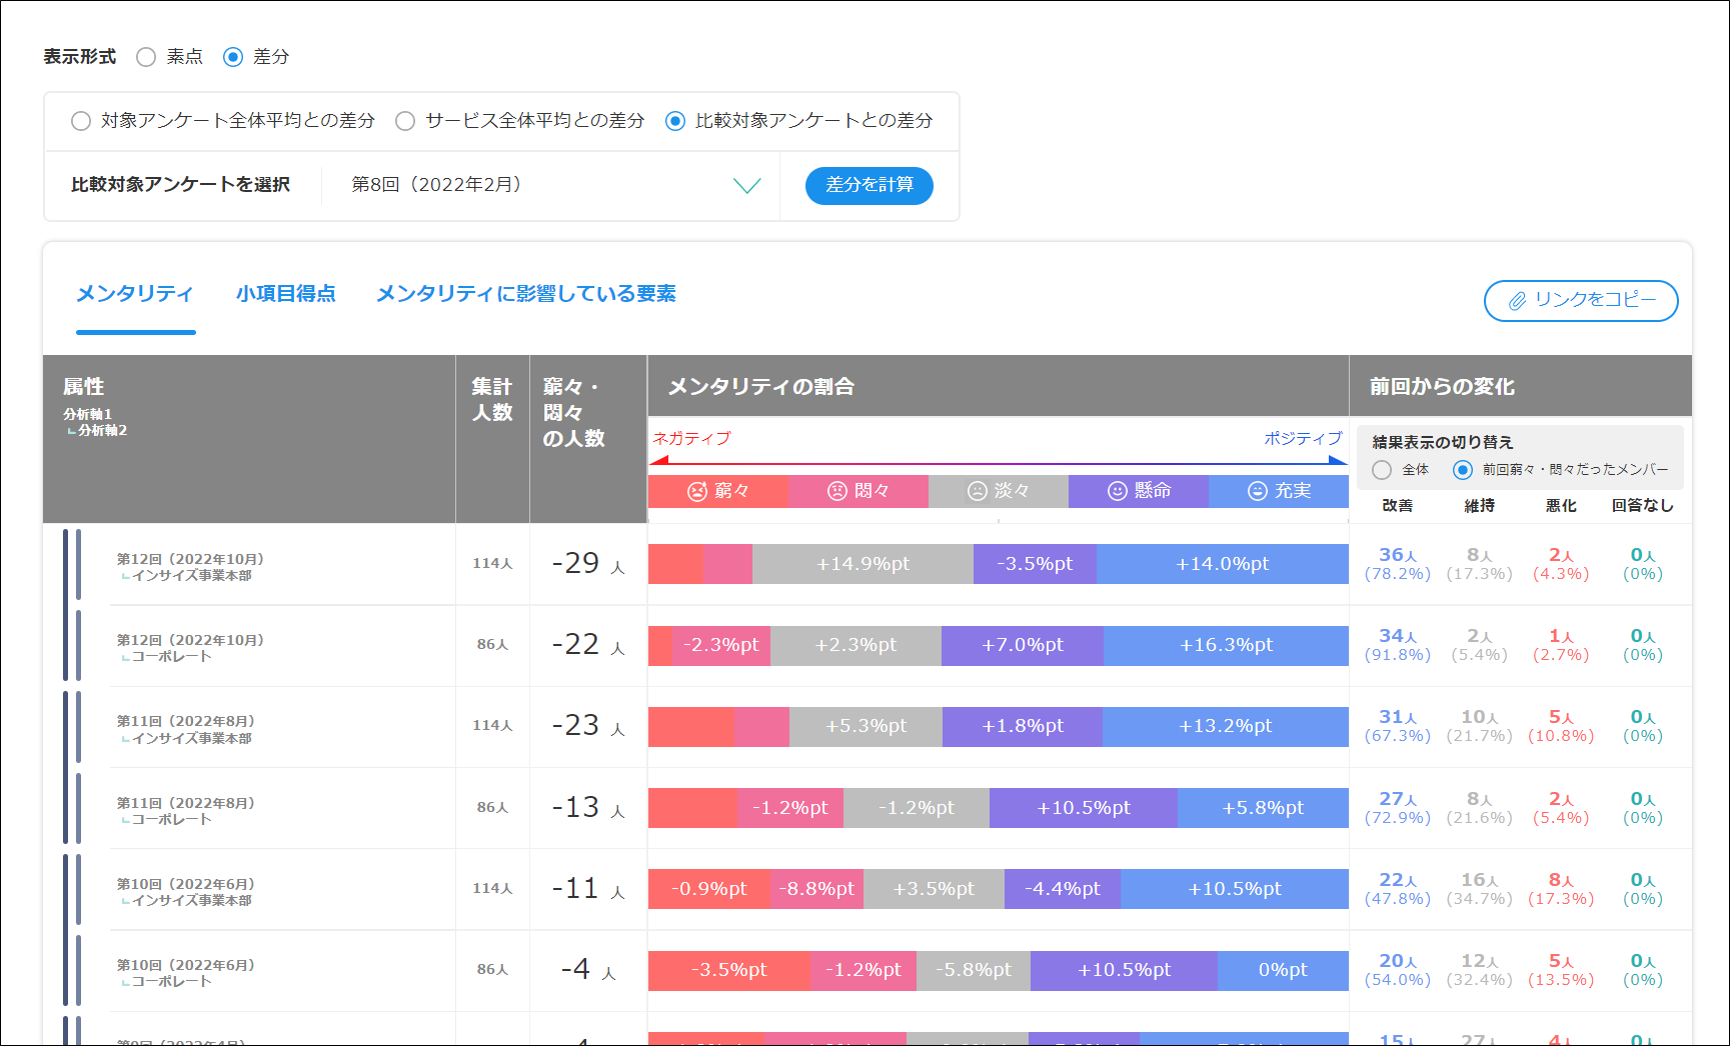Click the メンタリティの割合 header
This screenshot has width=1730, height=1046.
pyautogui.click(x=761, y=387)
